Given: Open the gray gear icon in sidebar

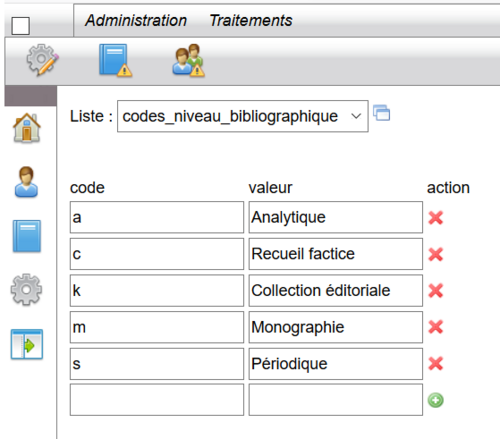Looking at the screenshot, I should tap(26, 290).
